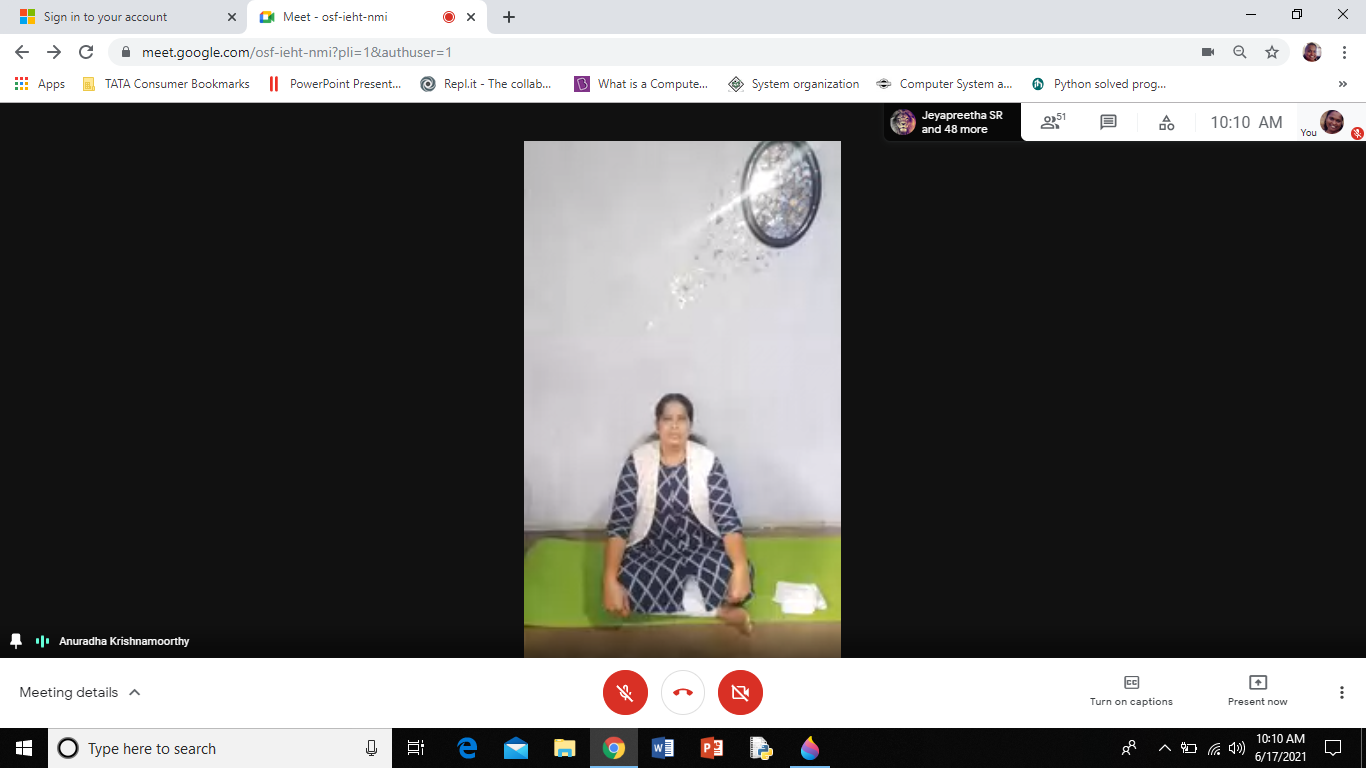Image resolution: width=1366 pixels, height=768 pixels.
Task: Open Word from the Windows taskbar
Action: (662, 748)
